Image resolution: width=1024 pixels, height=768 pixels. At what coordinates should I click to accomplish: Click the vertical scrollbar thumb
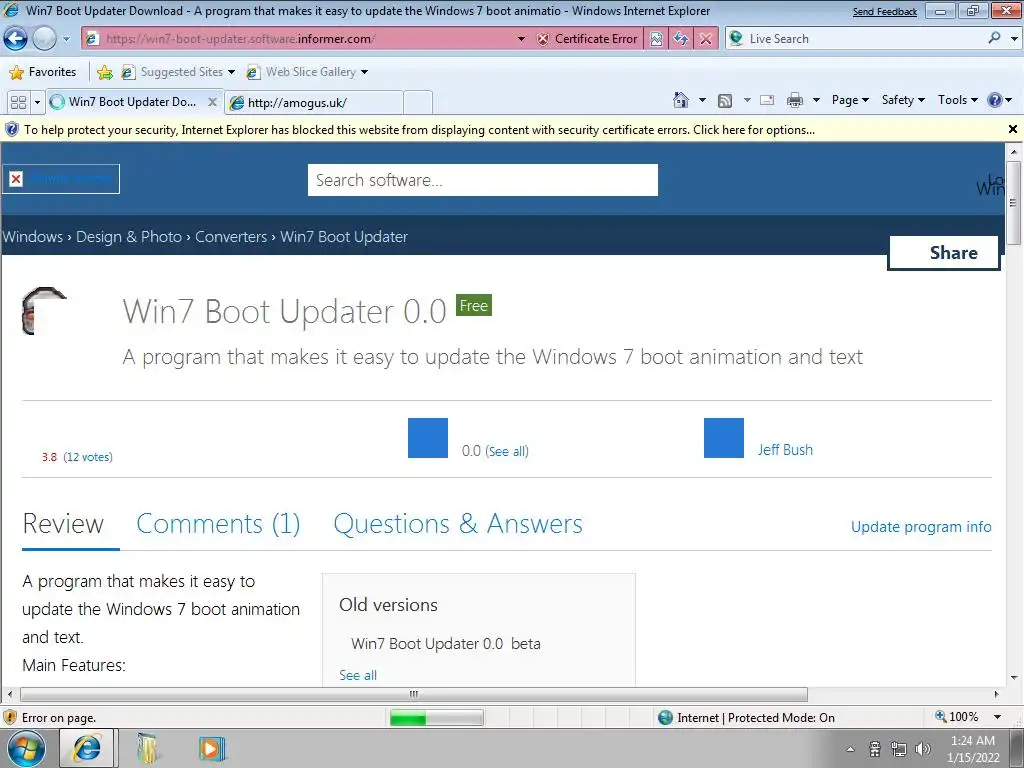[1014, 202]
